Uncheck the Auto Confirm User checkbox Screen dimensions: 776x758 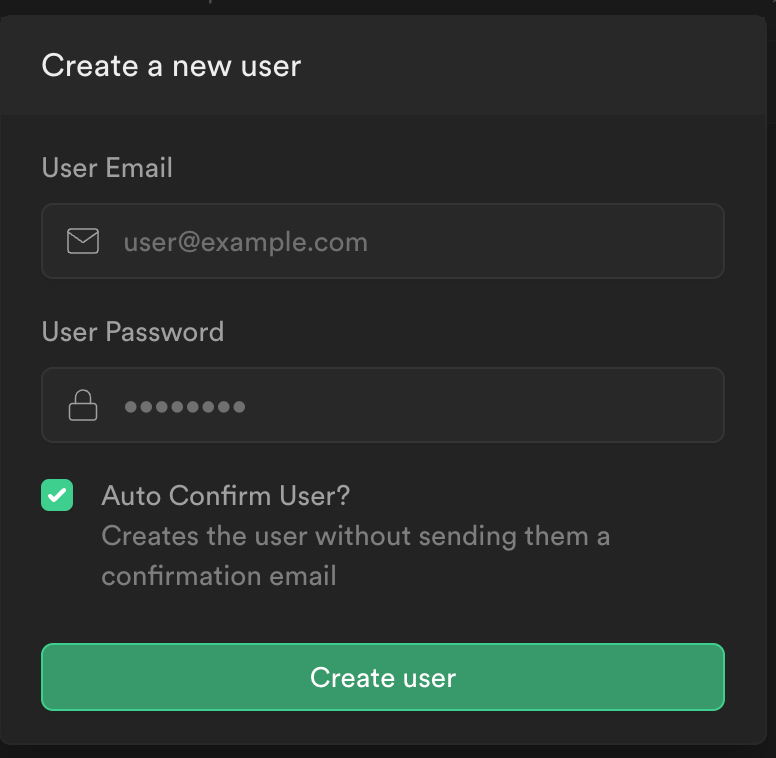coord(57,495)
